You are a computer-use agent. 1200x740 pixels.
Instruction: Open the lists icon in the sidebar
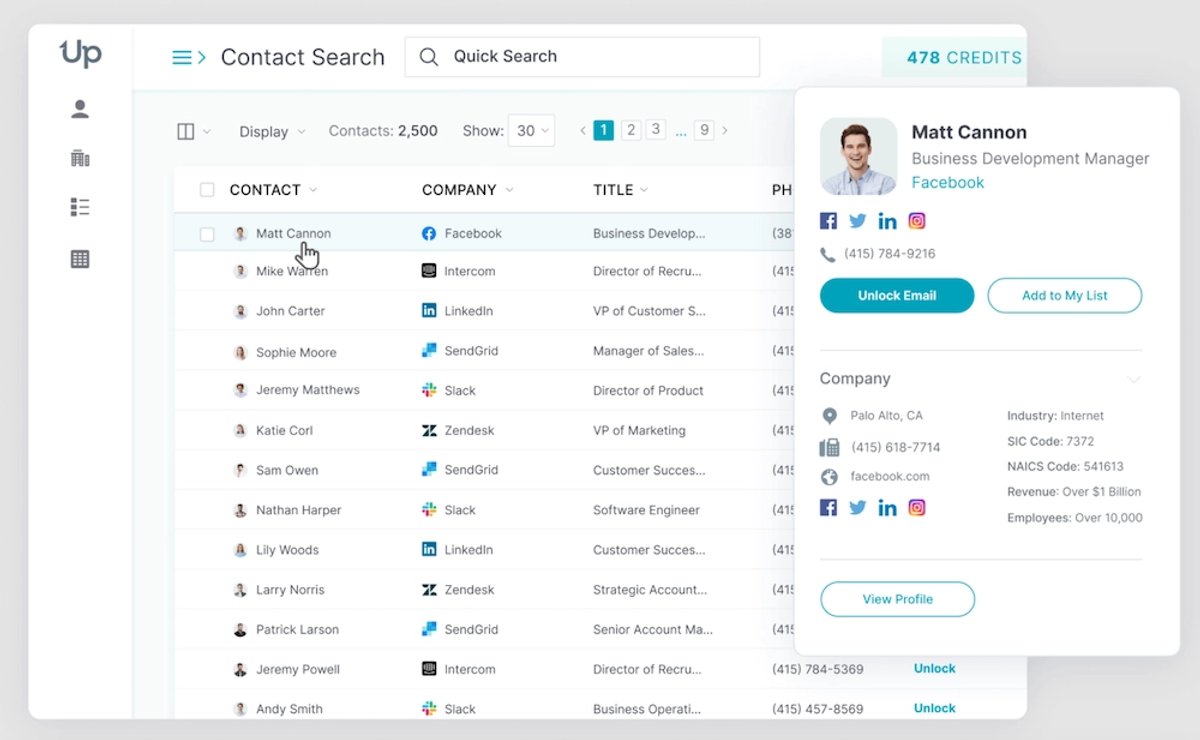[80, 207]
